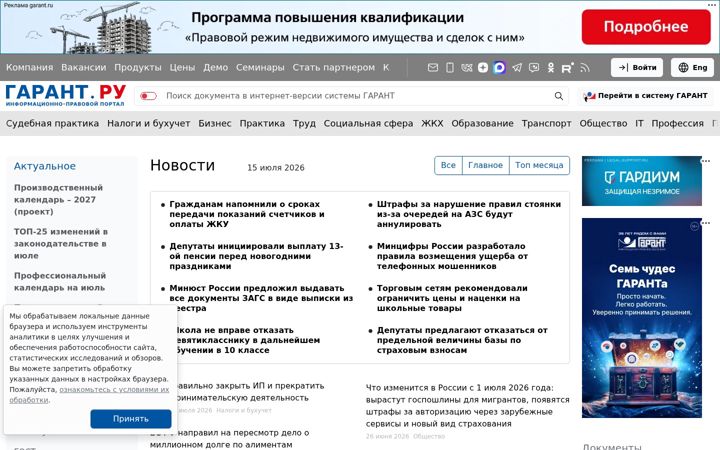Open news about штрафы за стоянки АЗС
This screenshot has height=450, width=720.
tap(469, 214)
